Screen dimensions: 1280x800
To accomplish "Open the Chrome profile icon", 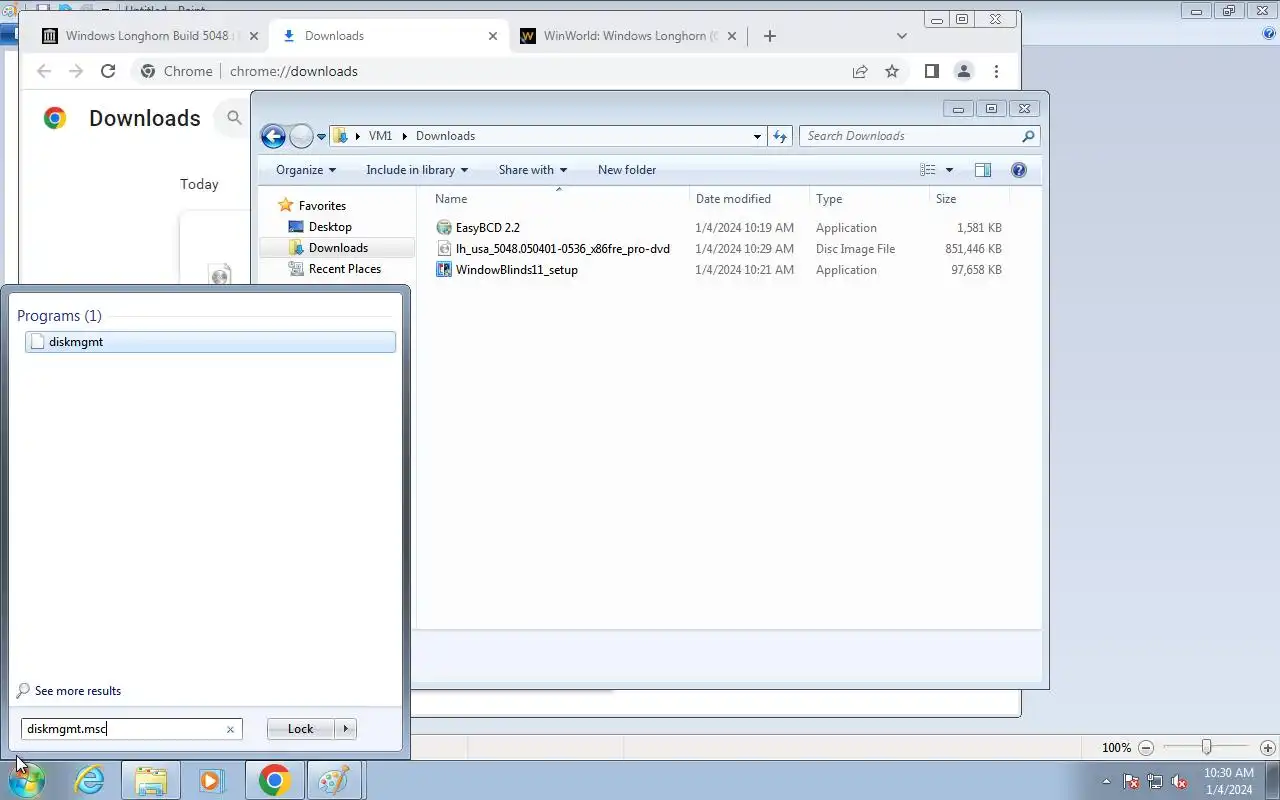I will (964, 71).
